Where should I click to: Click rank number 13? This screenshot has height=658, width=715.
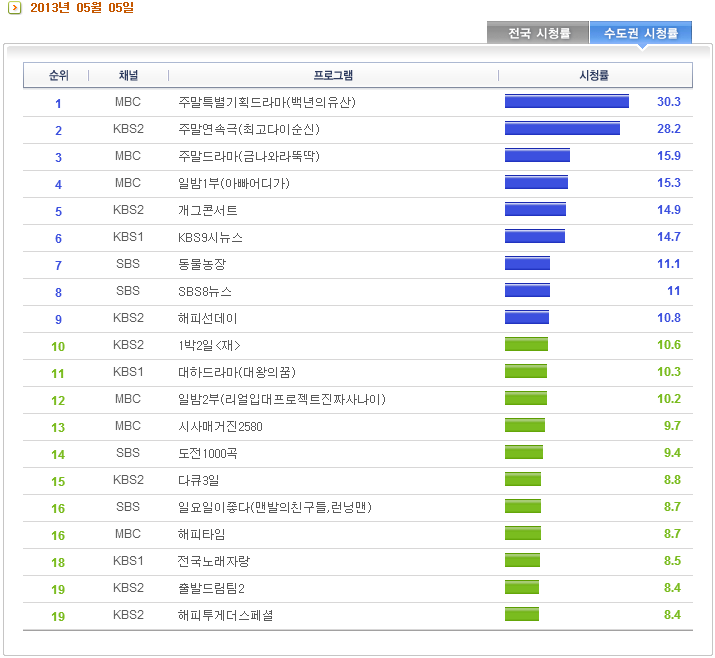tap(58, 427)
